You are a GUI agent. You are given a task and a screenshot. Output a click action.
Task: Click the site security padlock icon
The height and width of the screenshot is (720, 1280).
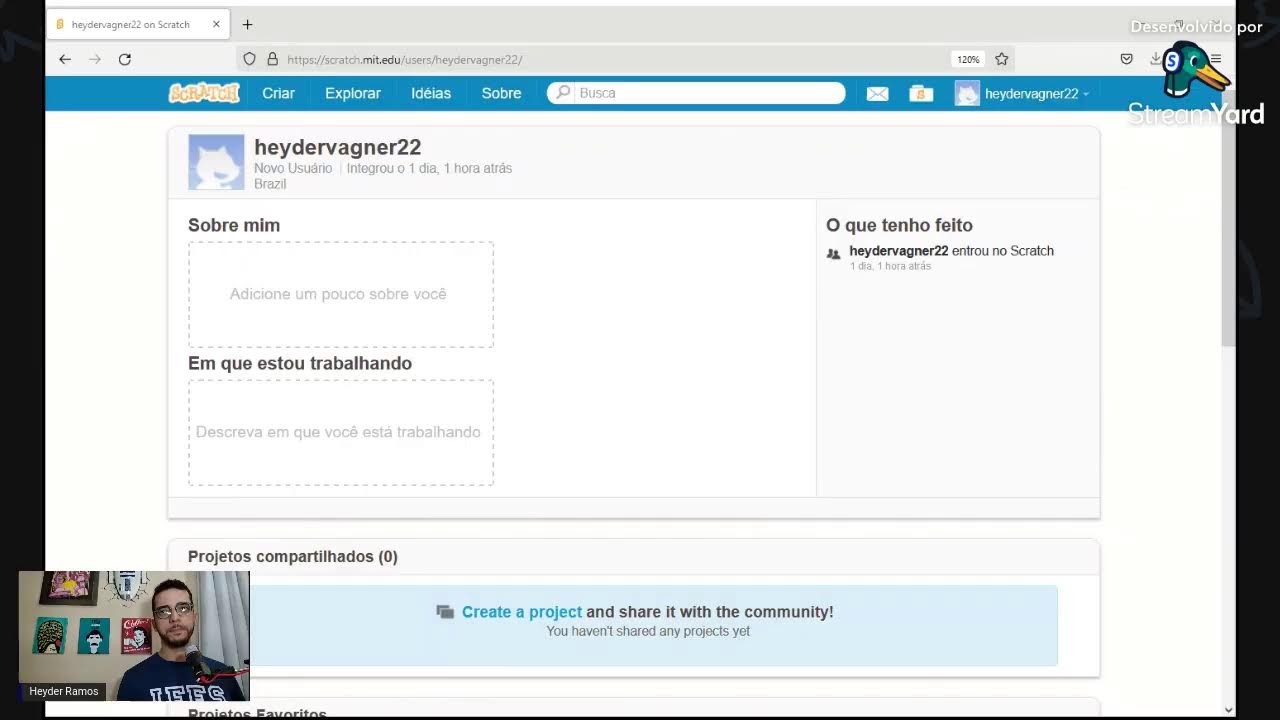coord(272,59)
